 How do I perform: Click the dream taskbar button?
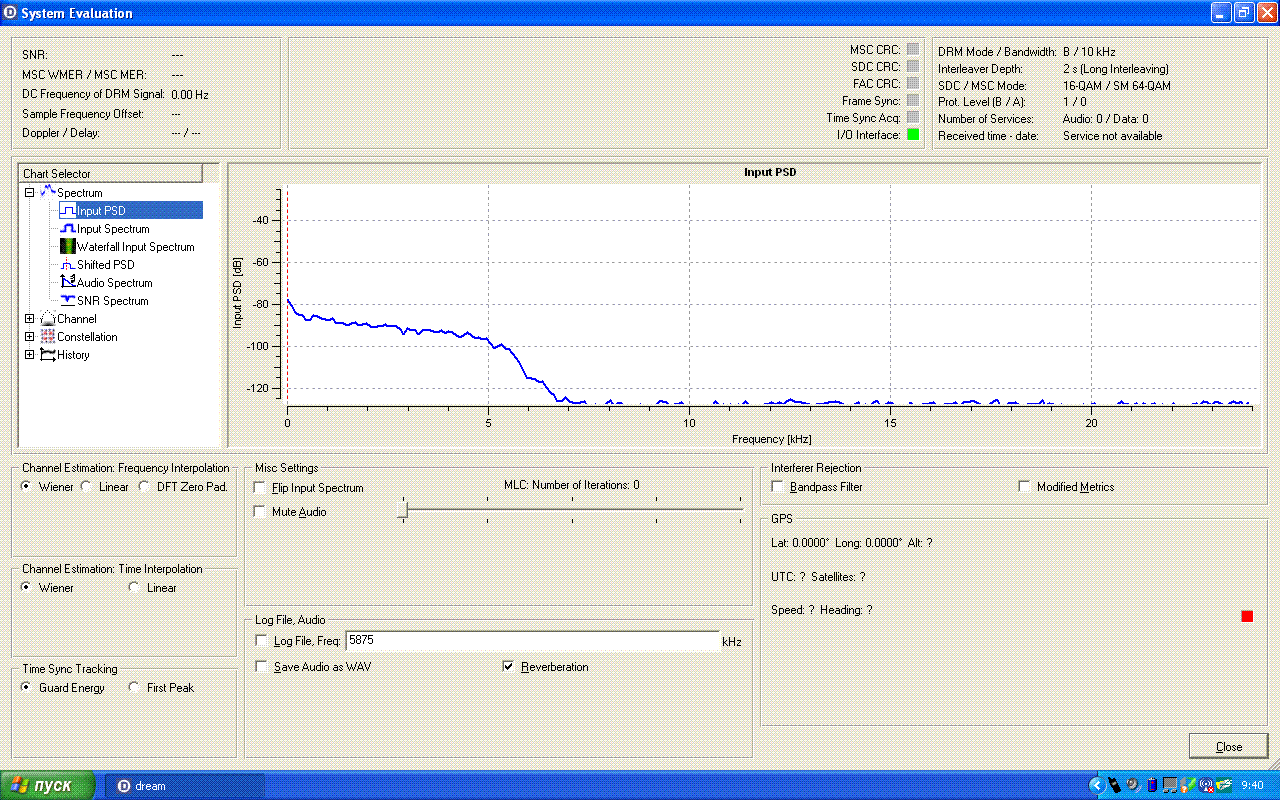pyautogui.click(x=184, y=785)
